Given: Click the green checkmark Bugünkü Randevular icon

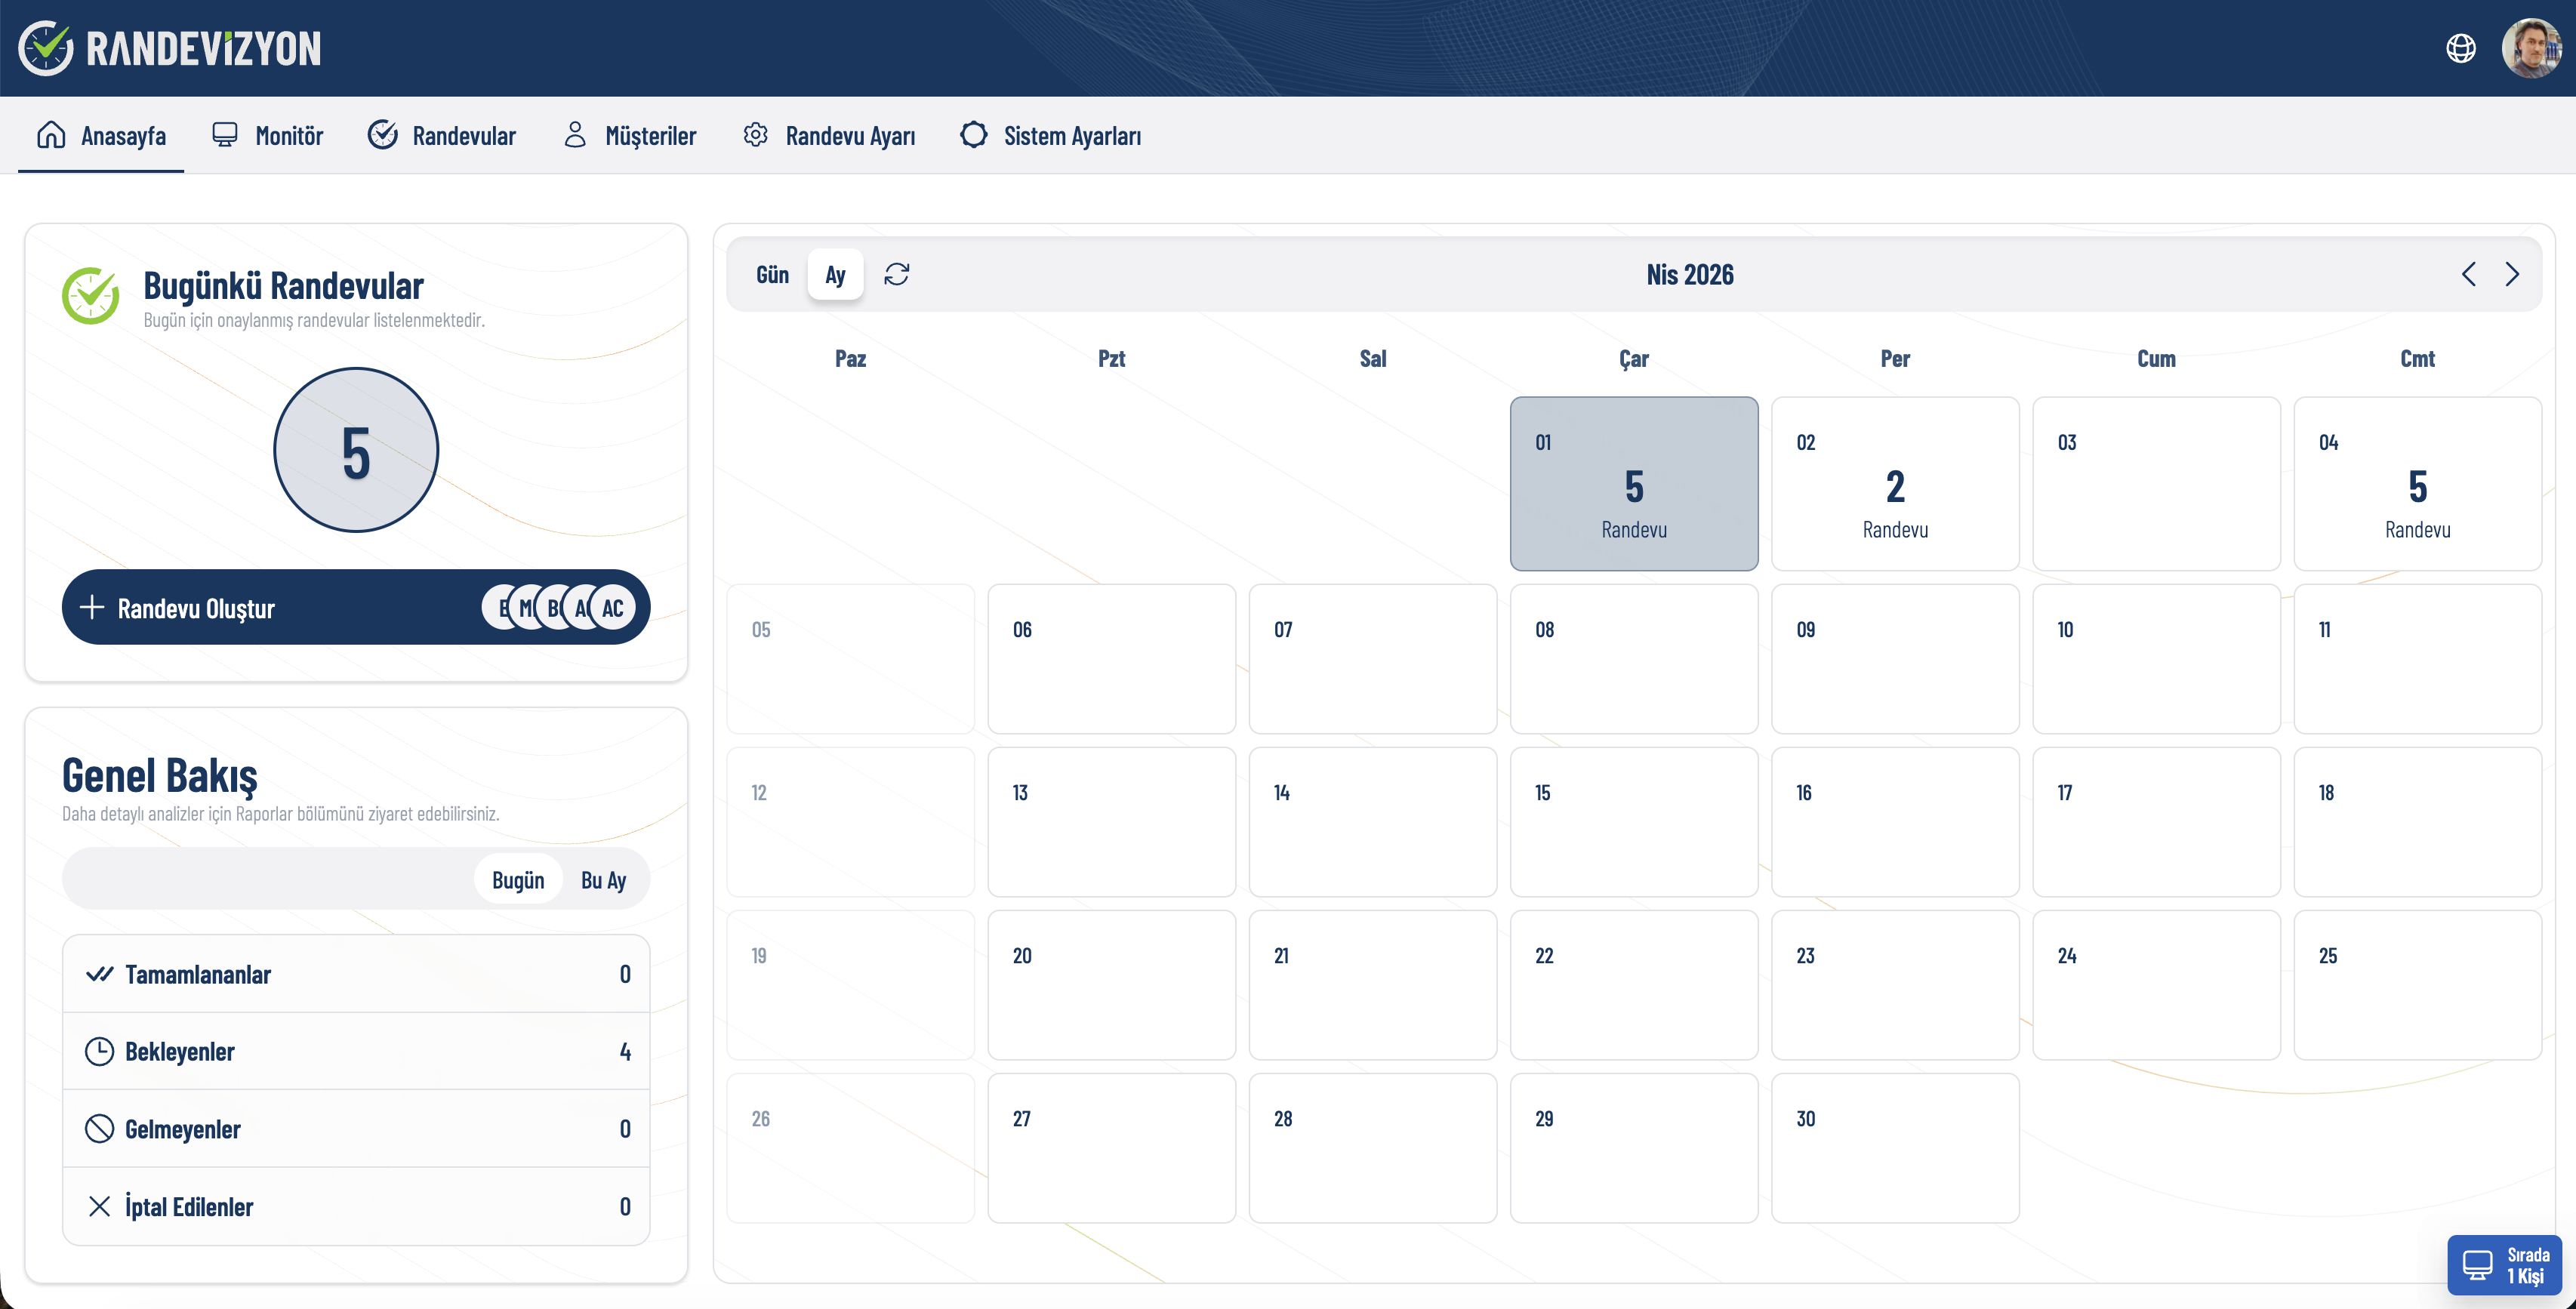Looking at the screenshot, I should 90,295.
